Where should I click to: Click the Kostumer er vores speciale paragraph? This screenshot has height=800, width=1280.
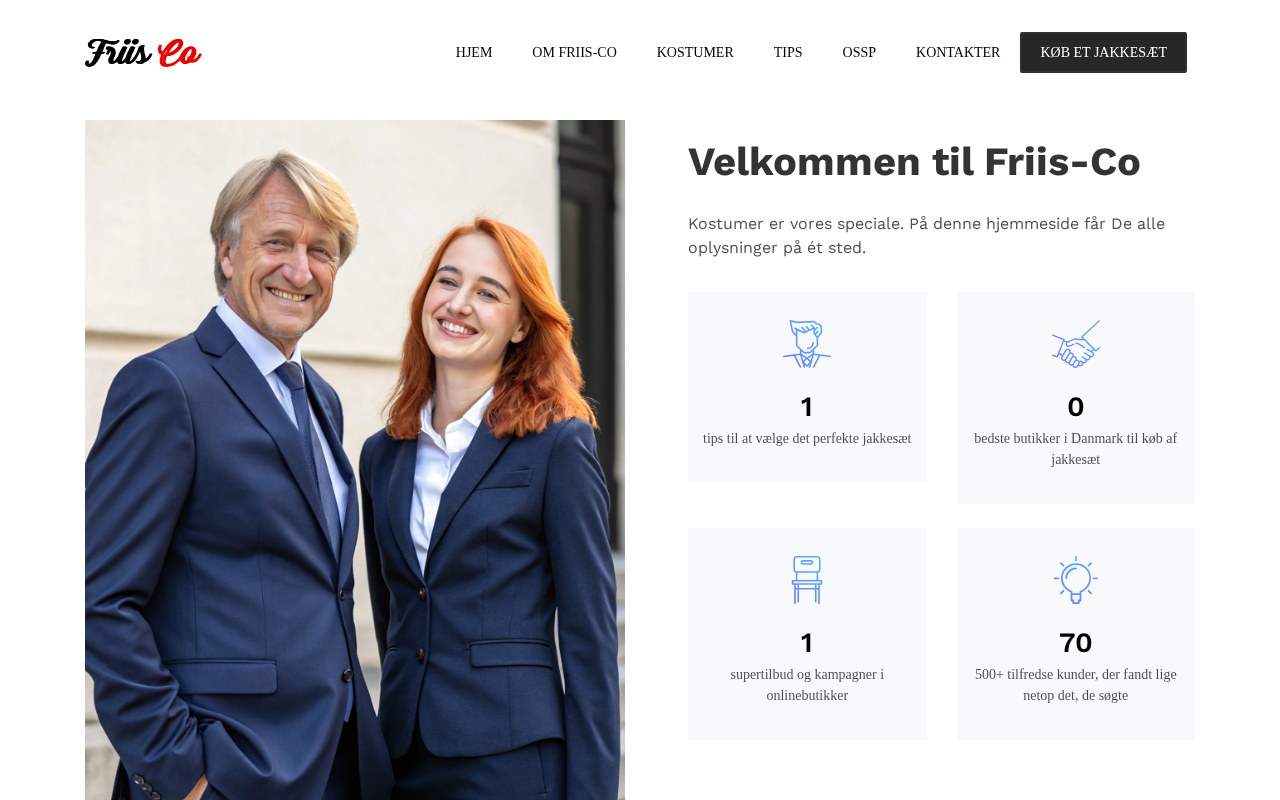tap(926, 236)
